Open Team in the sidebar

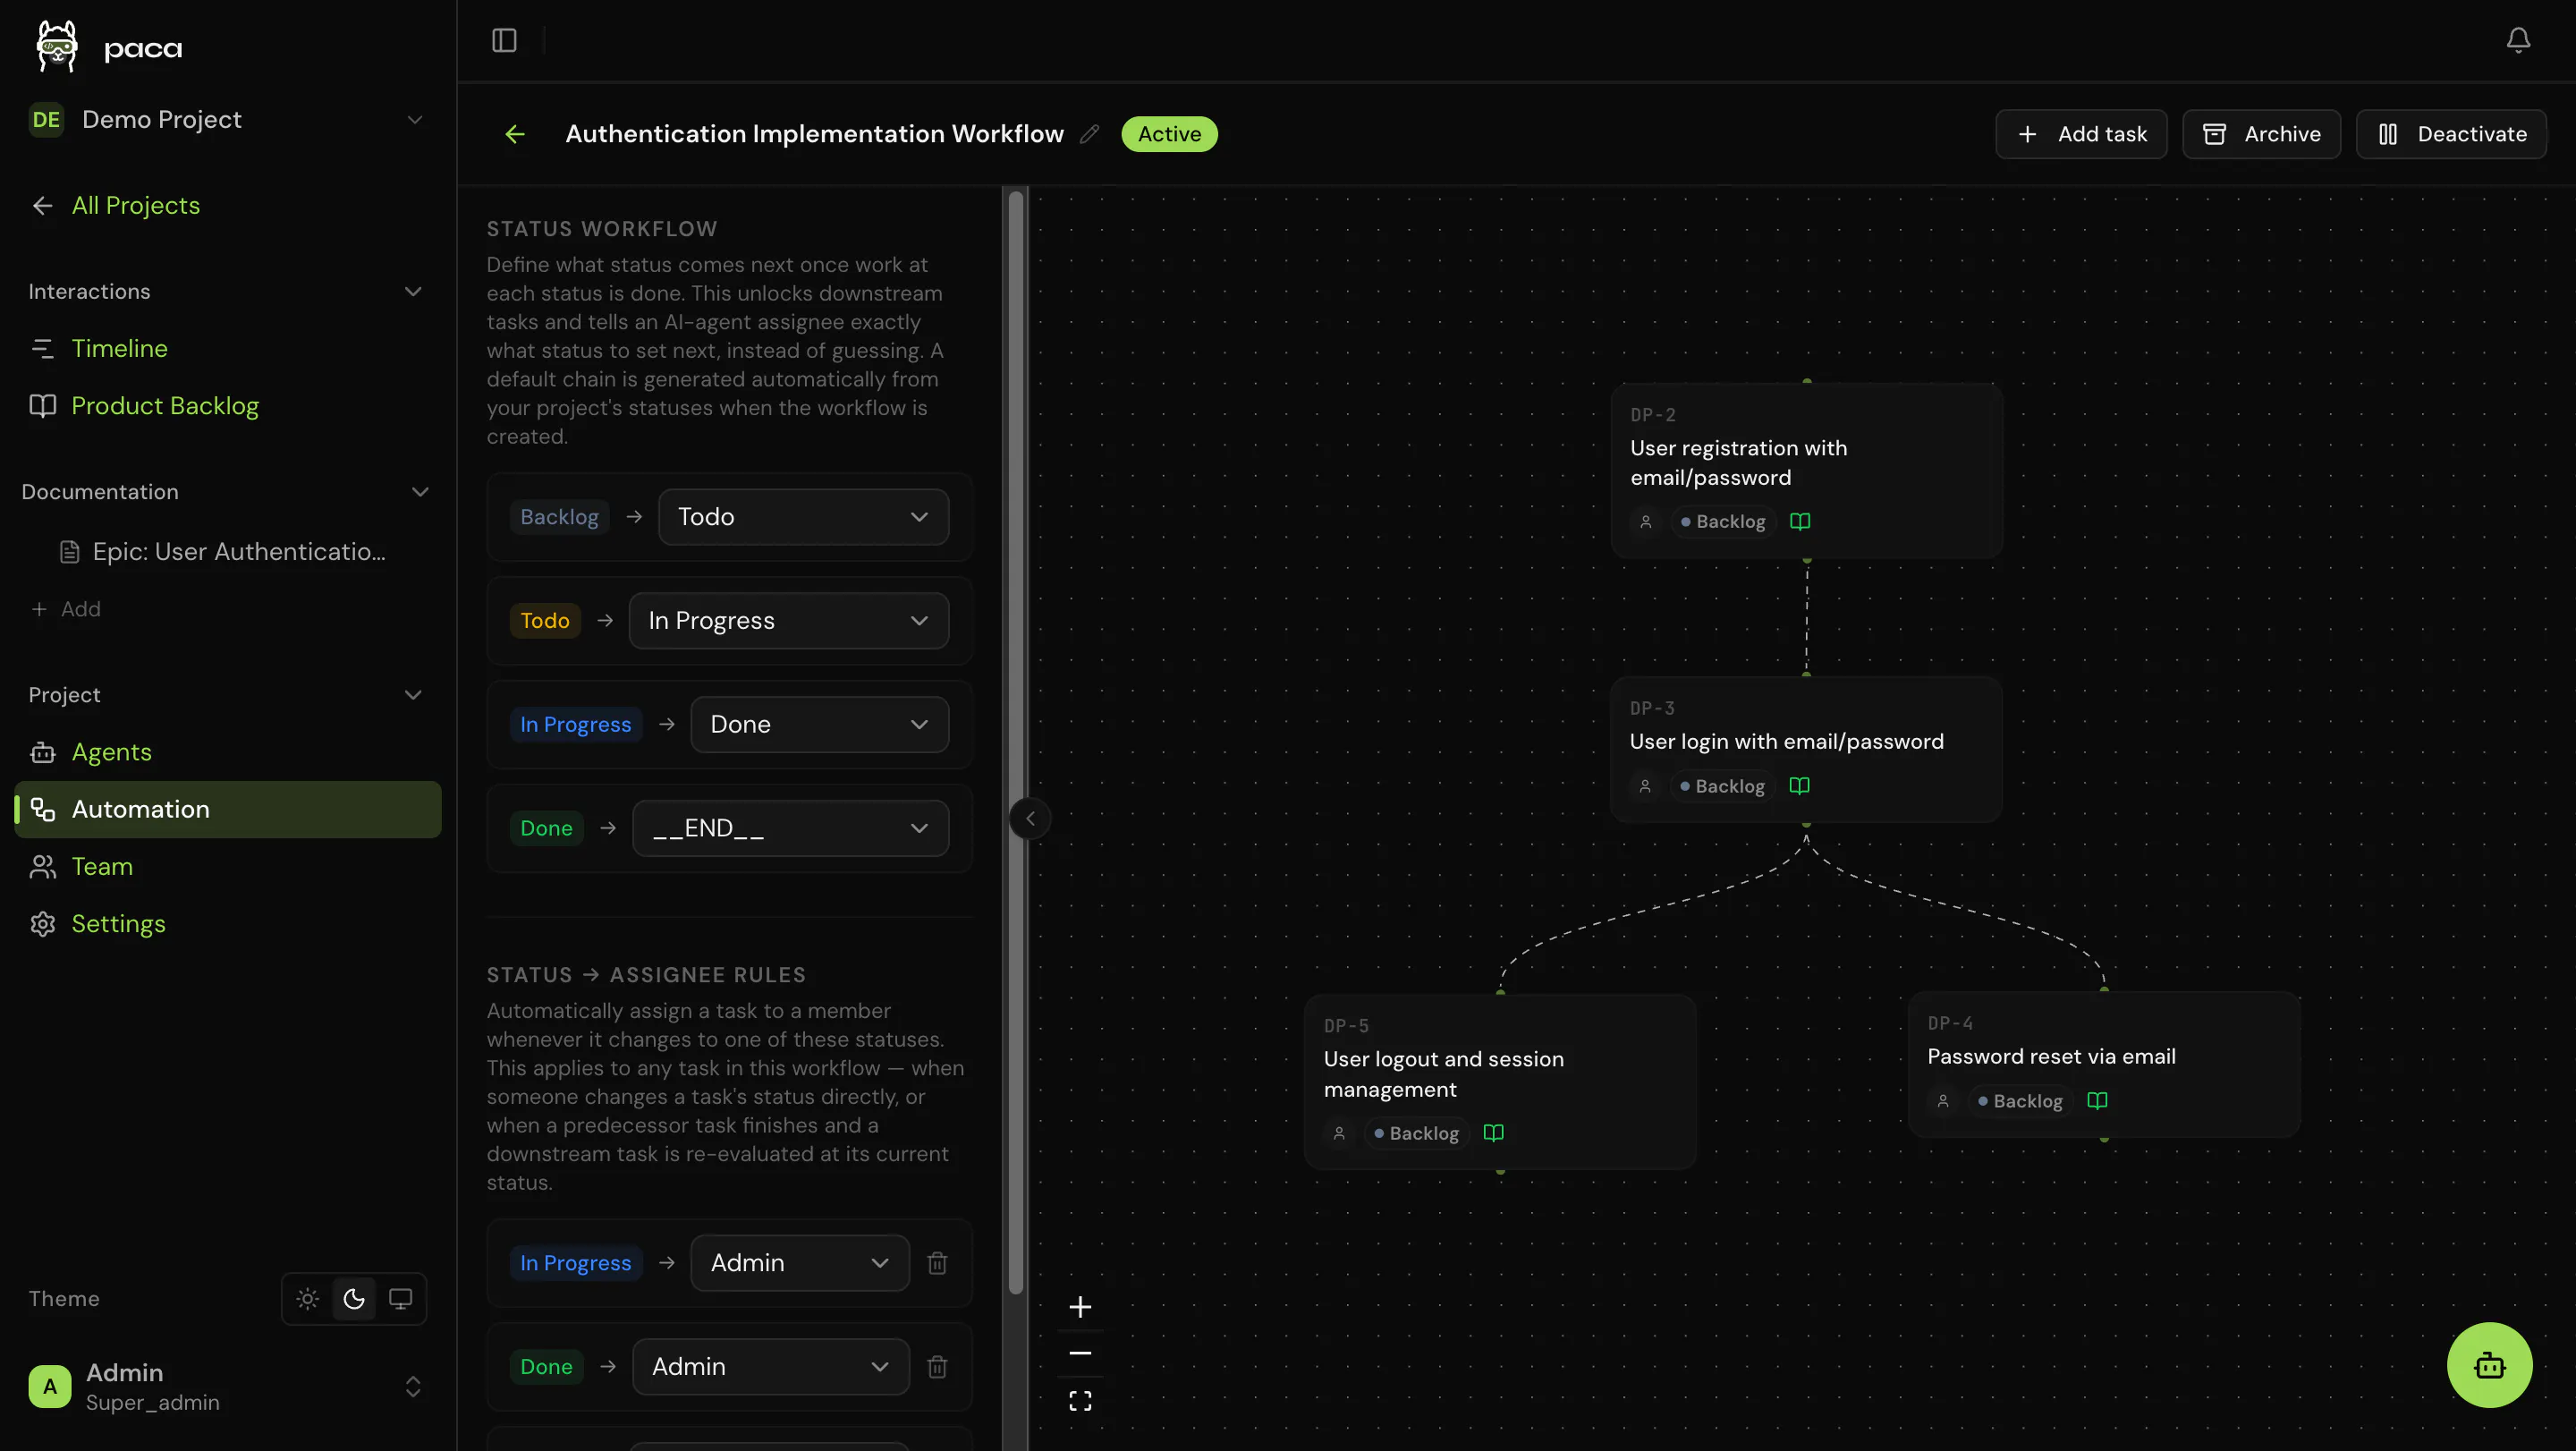(228, 867)
